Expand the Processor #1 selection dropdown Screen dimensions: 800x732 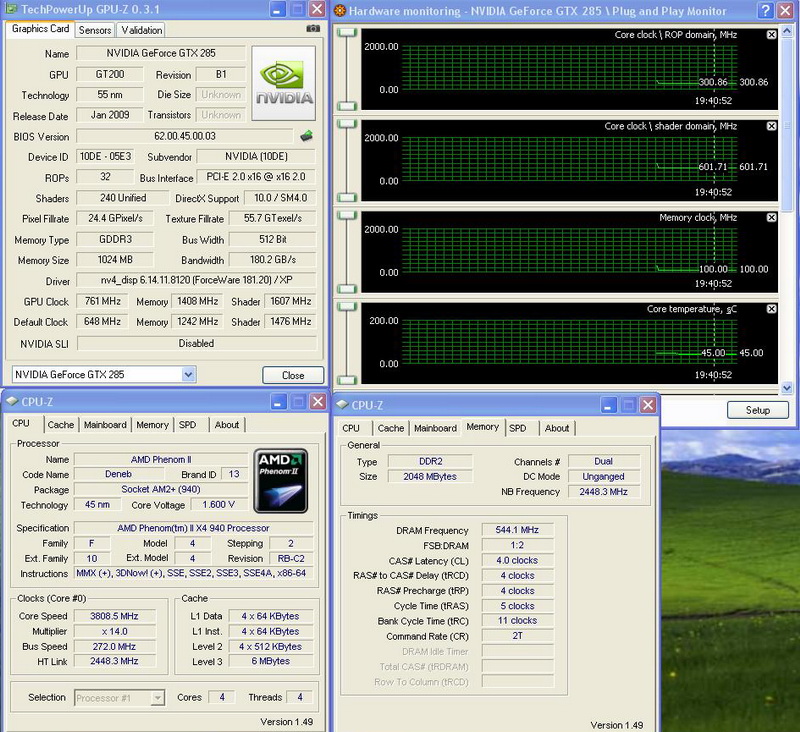tap(157, 697)
